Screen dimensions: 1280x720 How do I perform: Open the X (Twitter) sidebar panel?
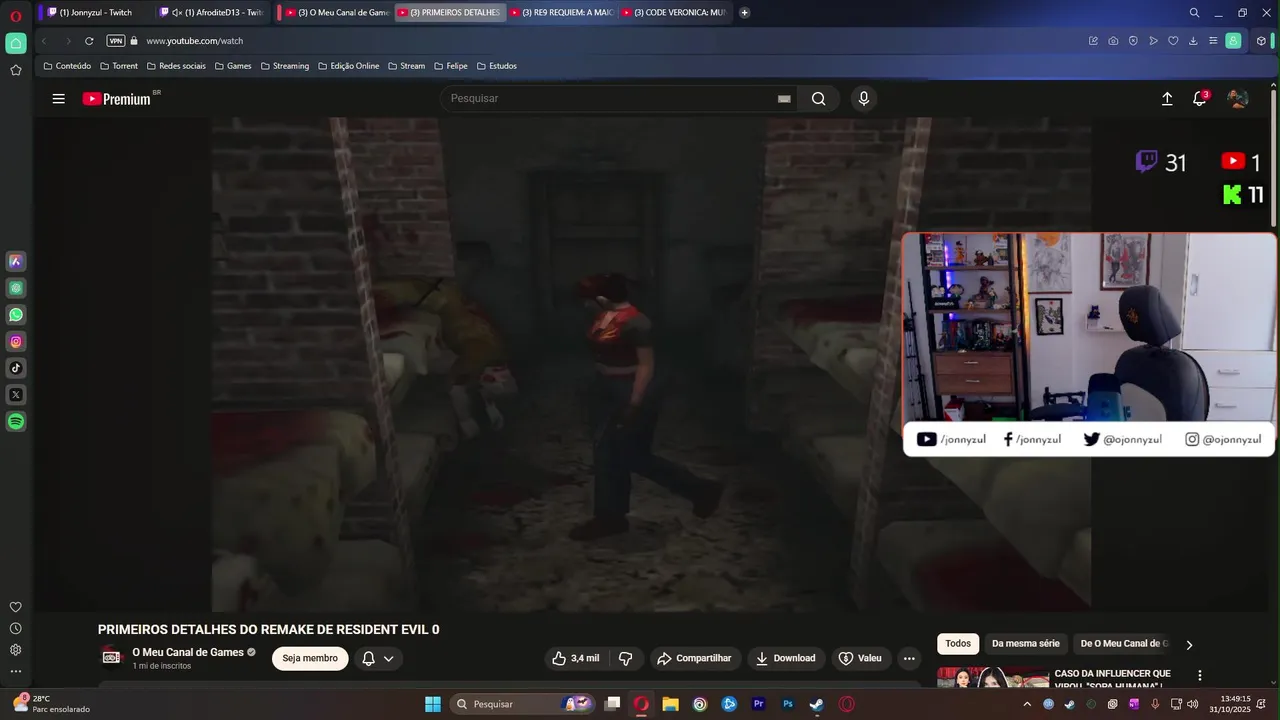tap(16, 395)
